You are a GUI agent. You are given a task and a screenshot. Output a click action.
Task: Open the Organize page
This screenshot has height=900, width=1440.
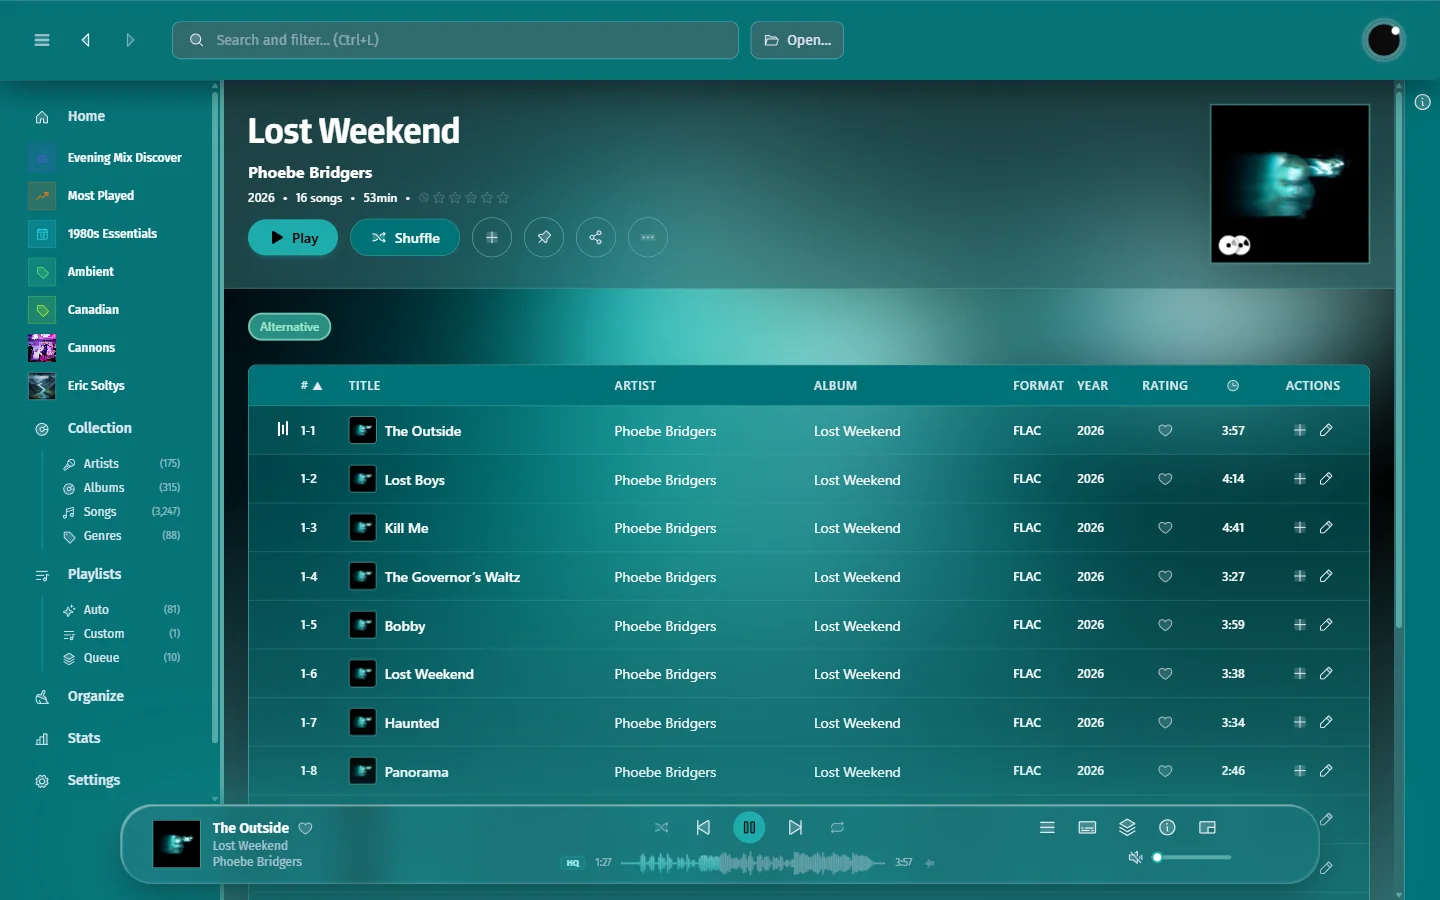click(96, 696)
